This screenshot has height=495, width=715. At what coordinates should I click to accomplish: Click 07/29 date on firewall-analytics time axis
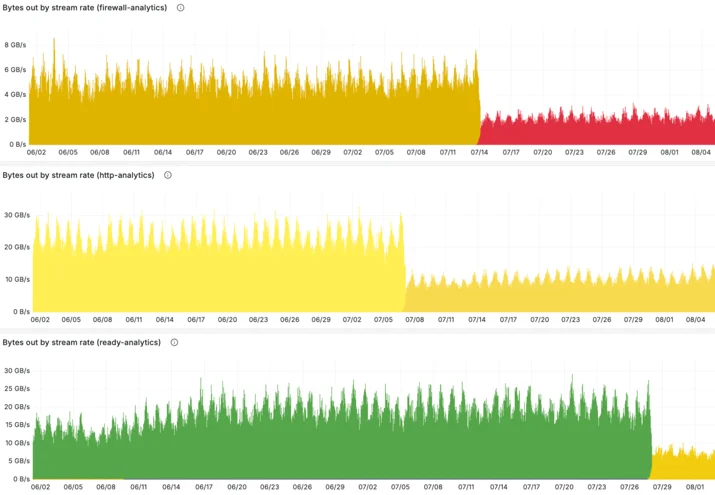[637, 152]
